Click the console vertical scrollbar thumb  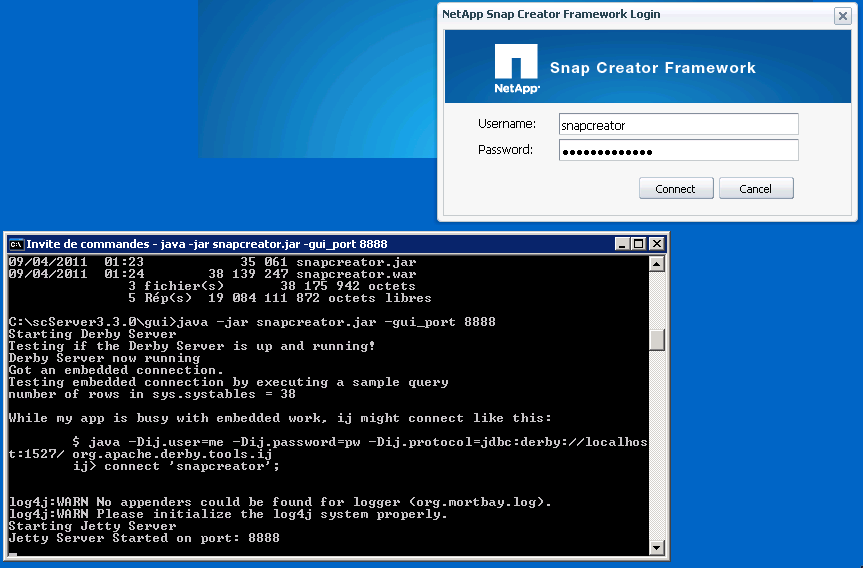(656, 340)
